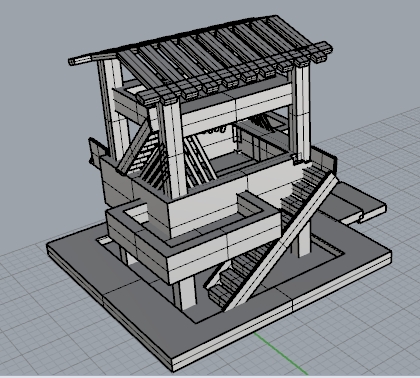This screenshot has width=420, height=378.
Task: Click the front corner column beneath the roof
Action: pos(173,150)
